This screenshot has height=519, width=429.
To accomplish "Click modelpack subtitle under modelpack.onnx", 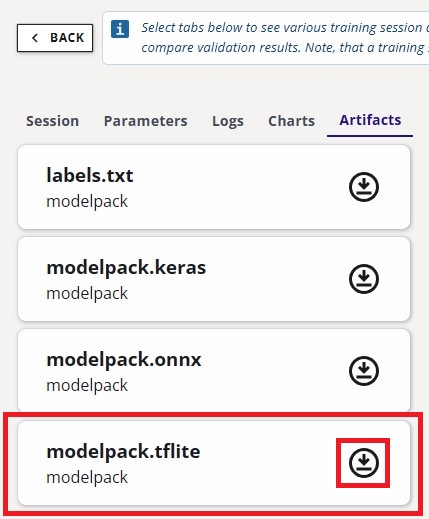I will point(87,386).
